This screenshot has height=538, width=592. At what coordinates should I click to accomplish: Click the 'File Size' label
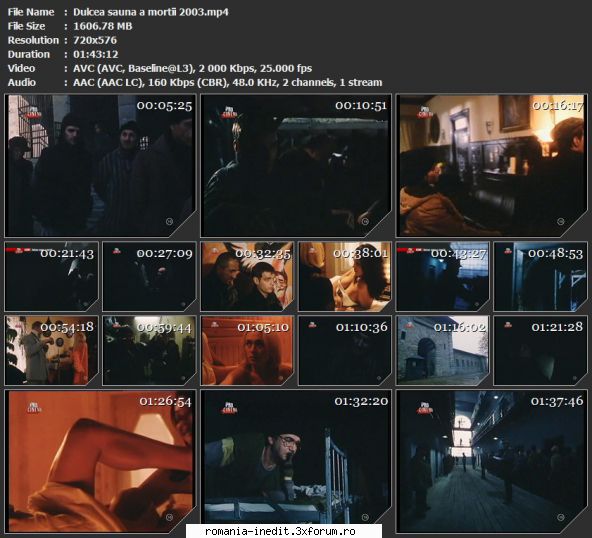(x=26, y=26)
